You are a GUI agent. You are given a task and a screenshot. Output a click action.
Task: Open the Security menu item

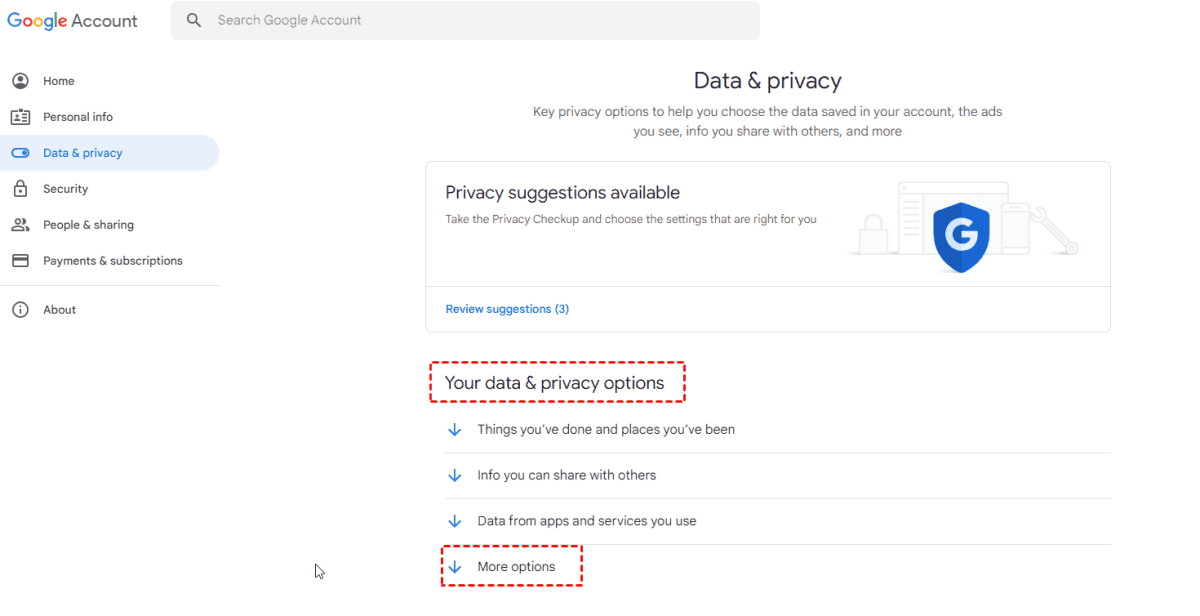click(66, 189)
